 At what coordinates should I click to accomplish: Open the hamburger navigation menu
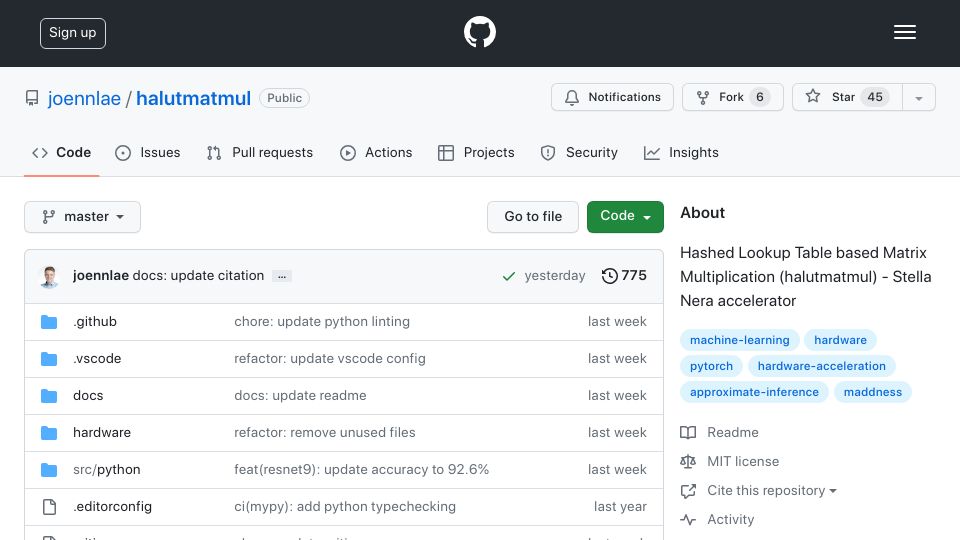click(904, 32)
